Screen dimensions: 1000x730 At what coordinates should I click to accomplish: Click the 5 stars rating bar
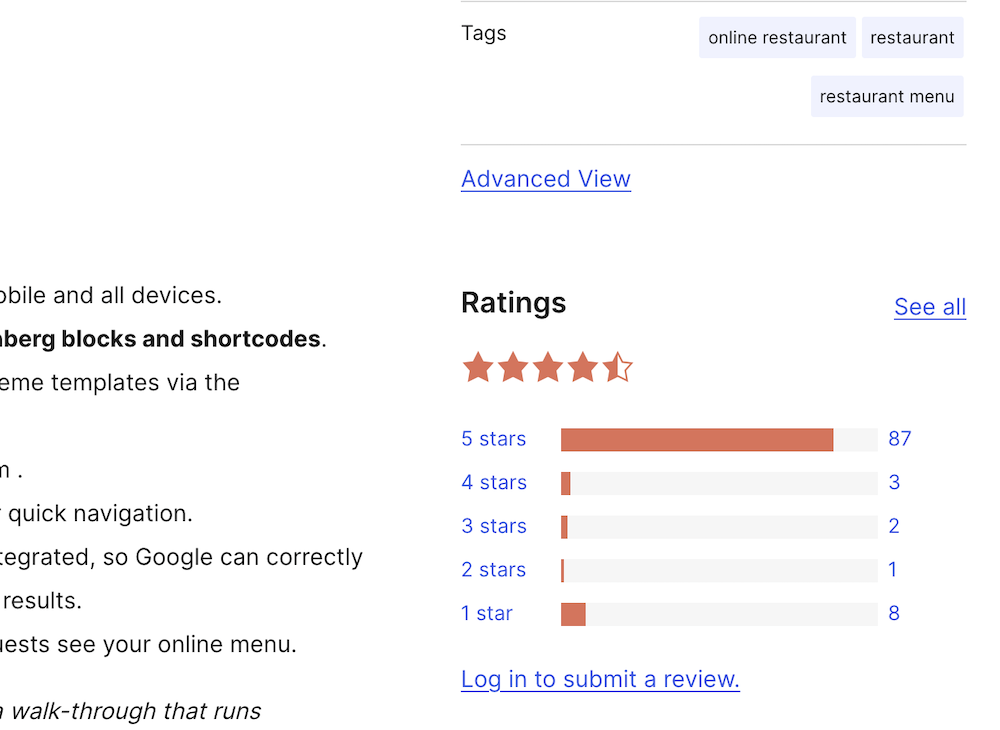719,440
